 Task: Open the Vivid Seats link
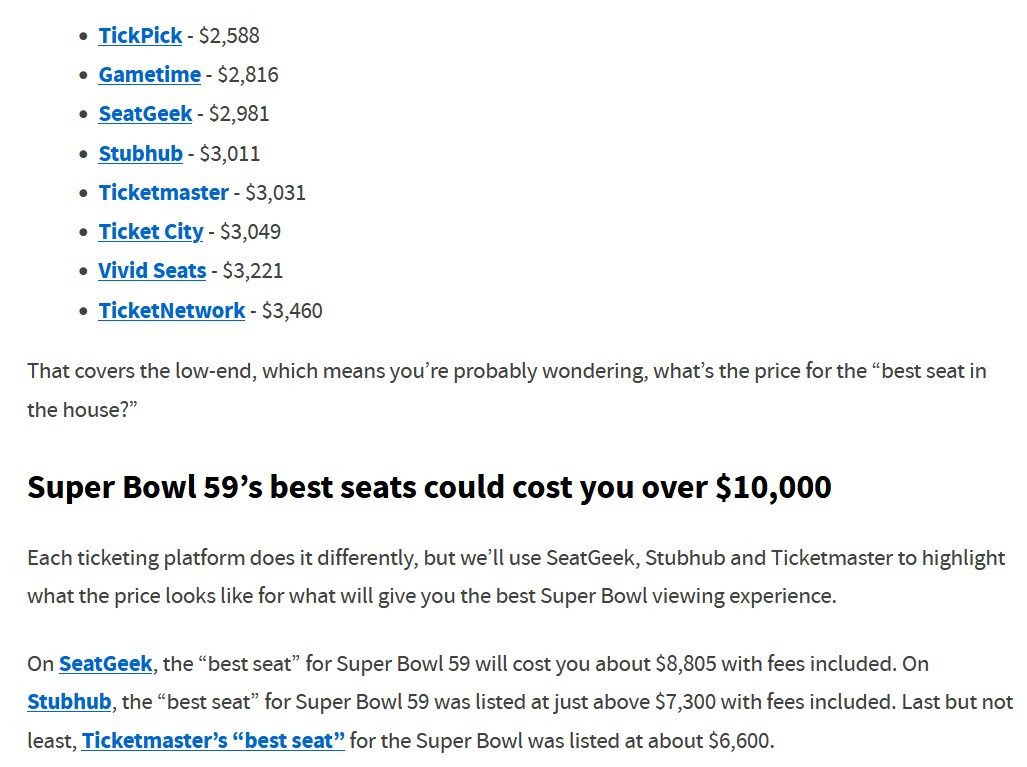click(152, 271)
